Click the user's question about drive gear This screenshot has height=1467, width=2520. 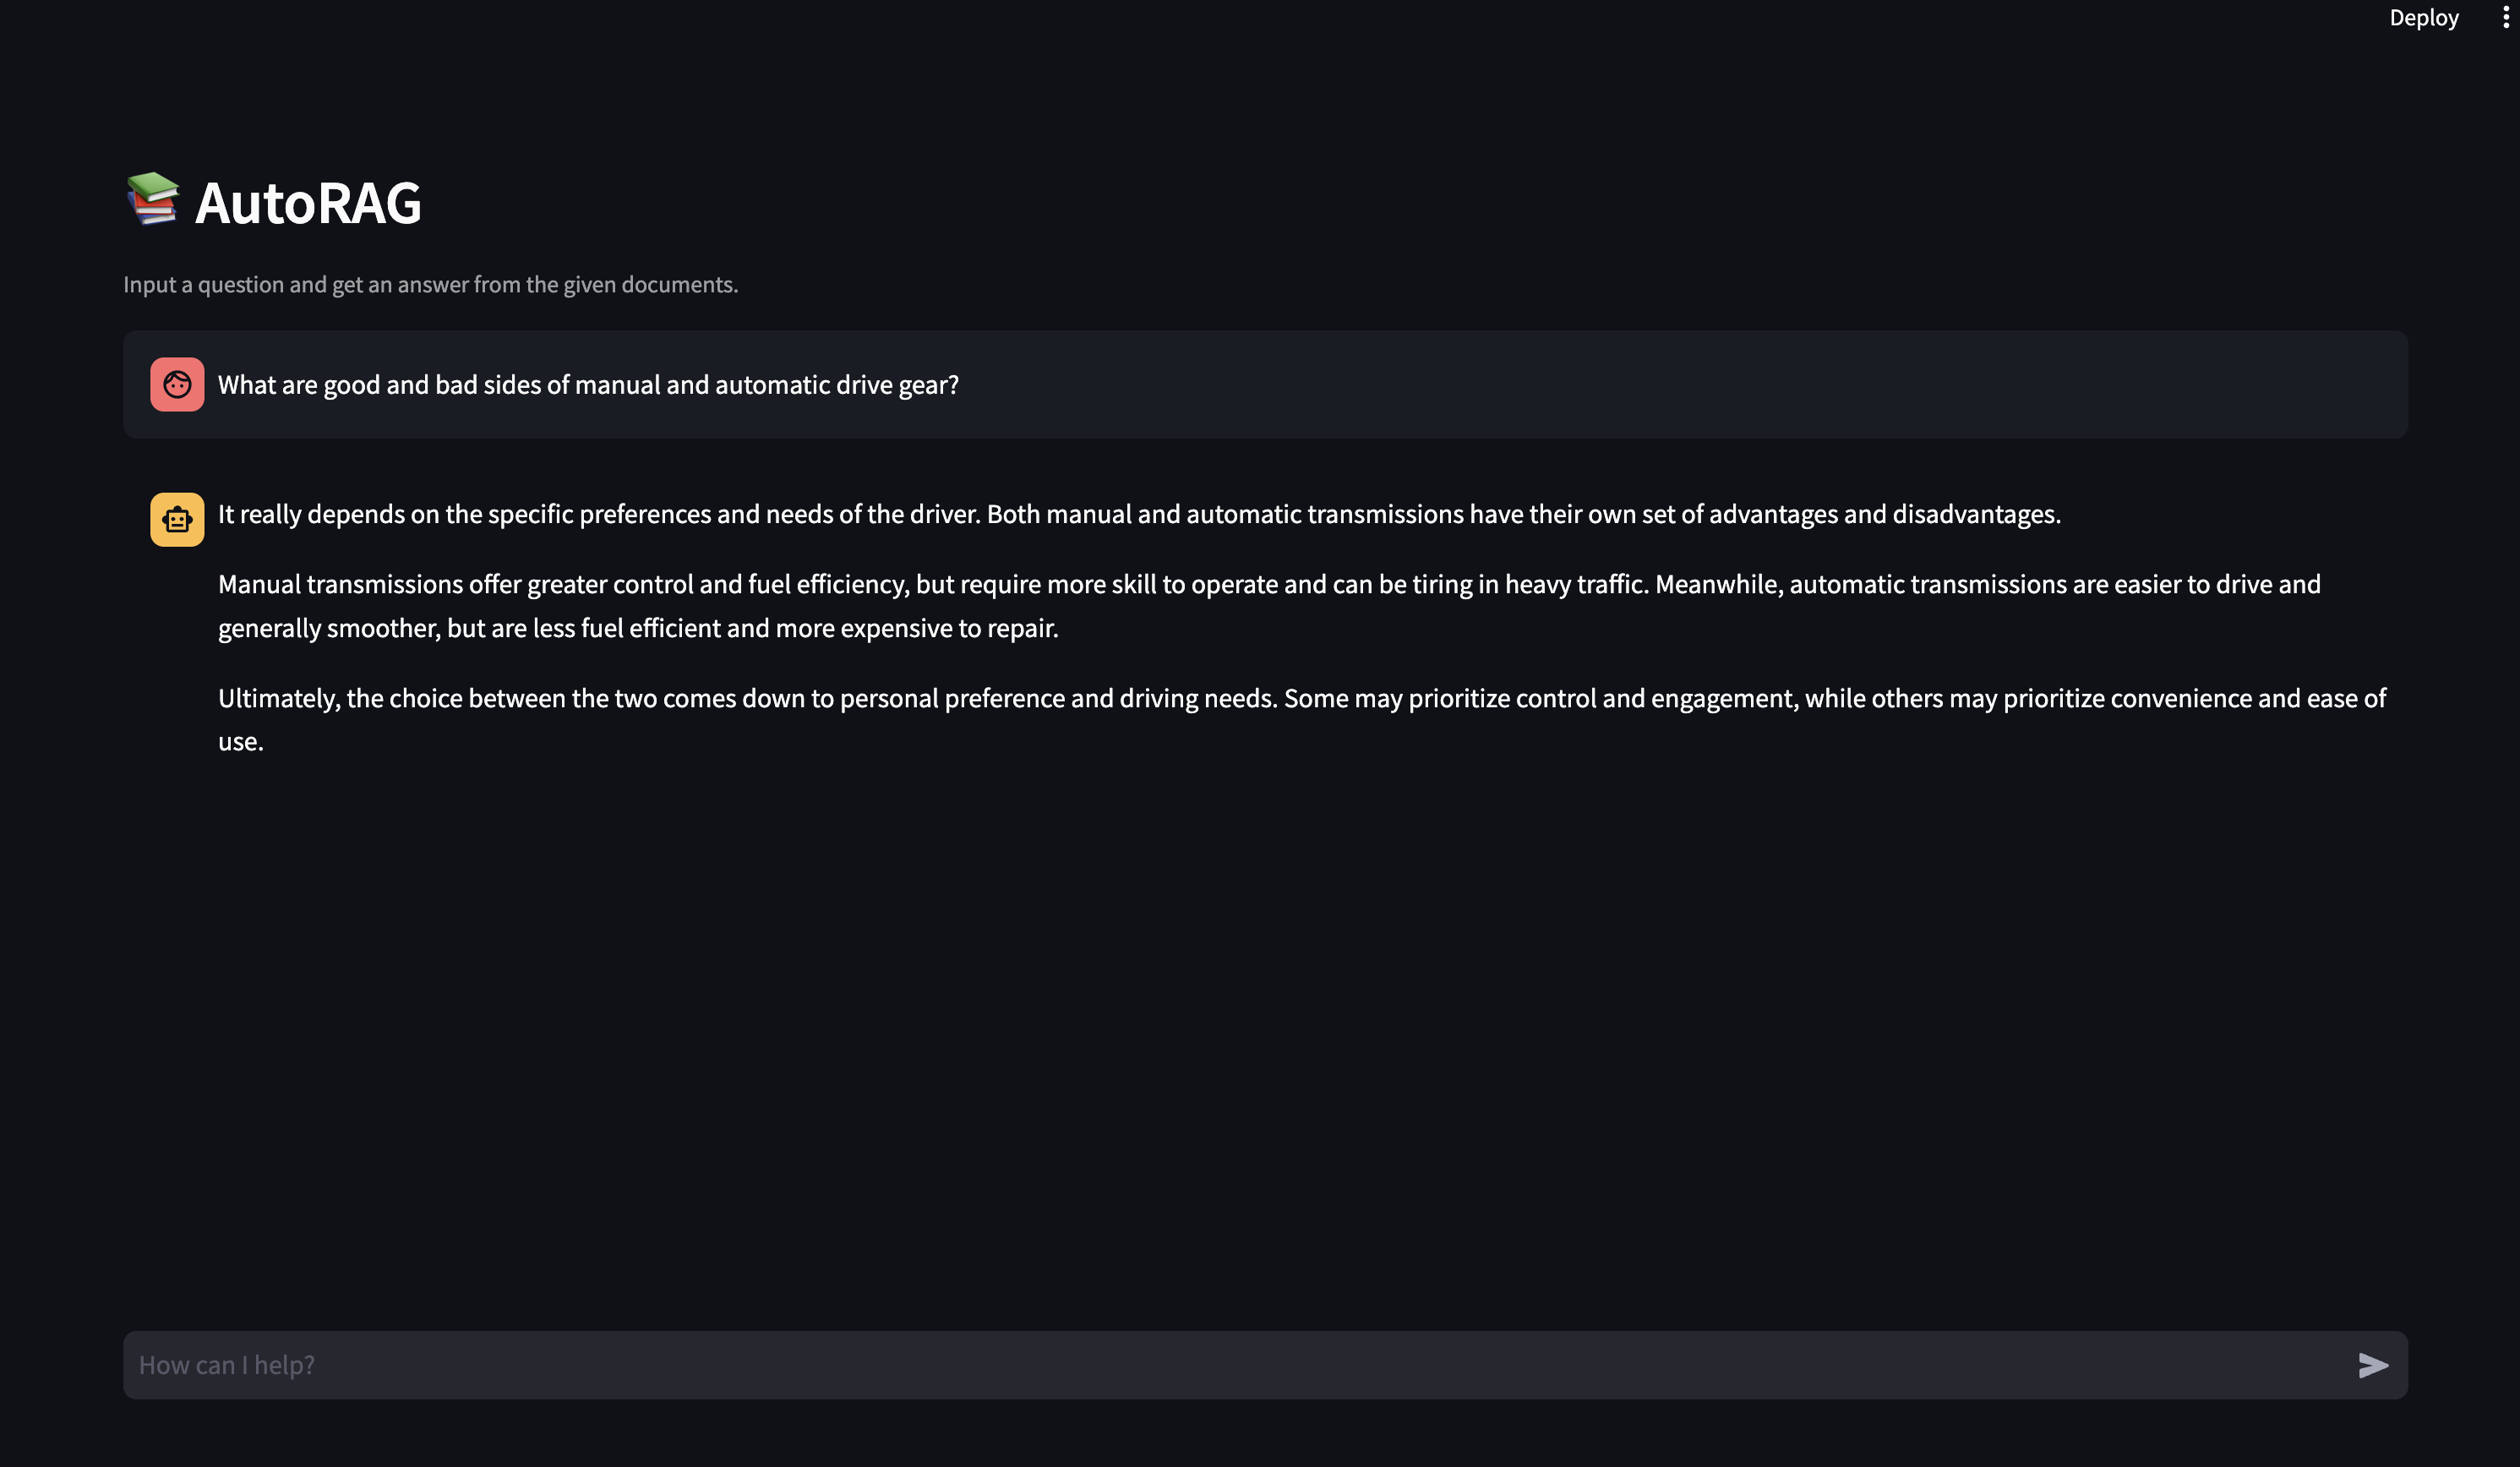(x=588, y=385)
